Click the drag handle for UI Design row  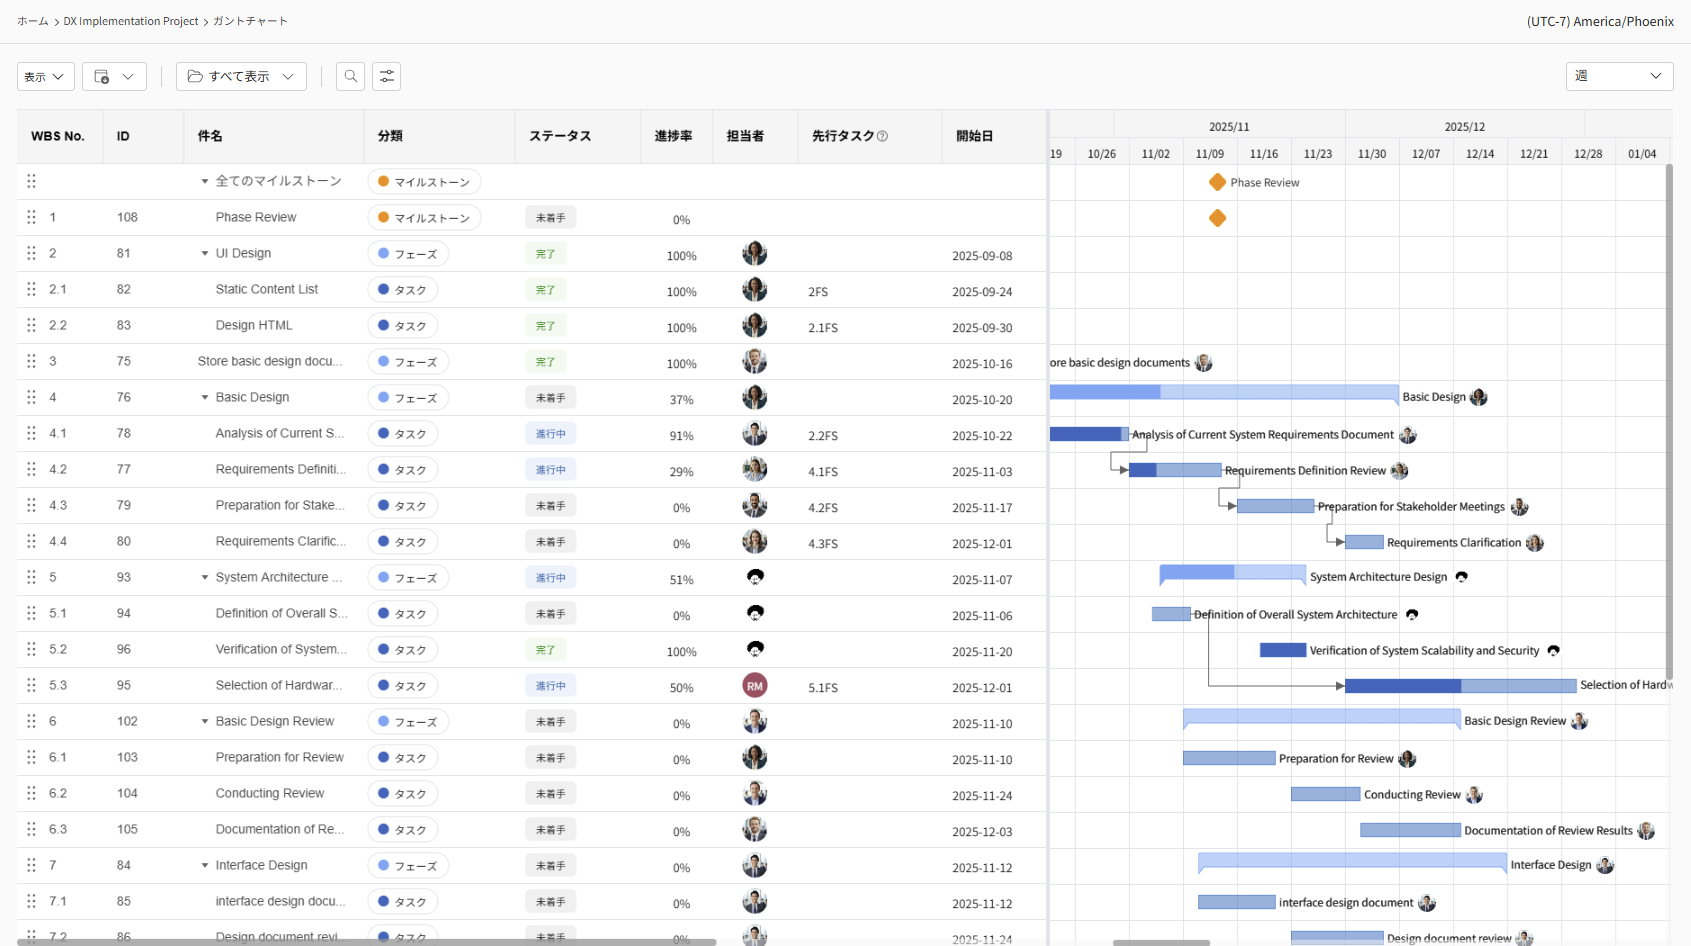coord(31,253)
